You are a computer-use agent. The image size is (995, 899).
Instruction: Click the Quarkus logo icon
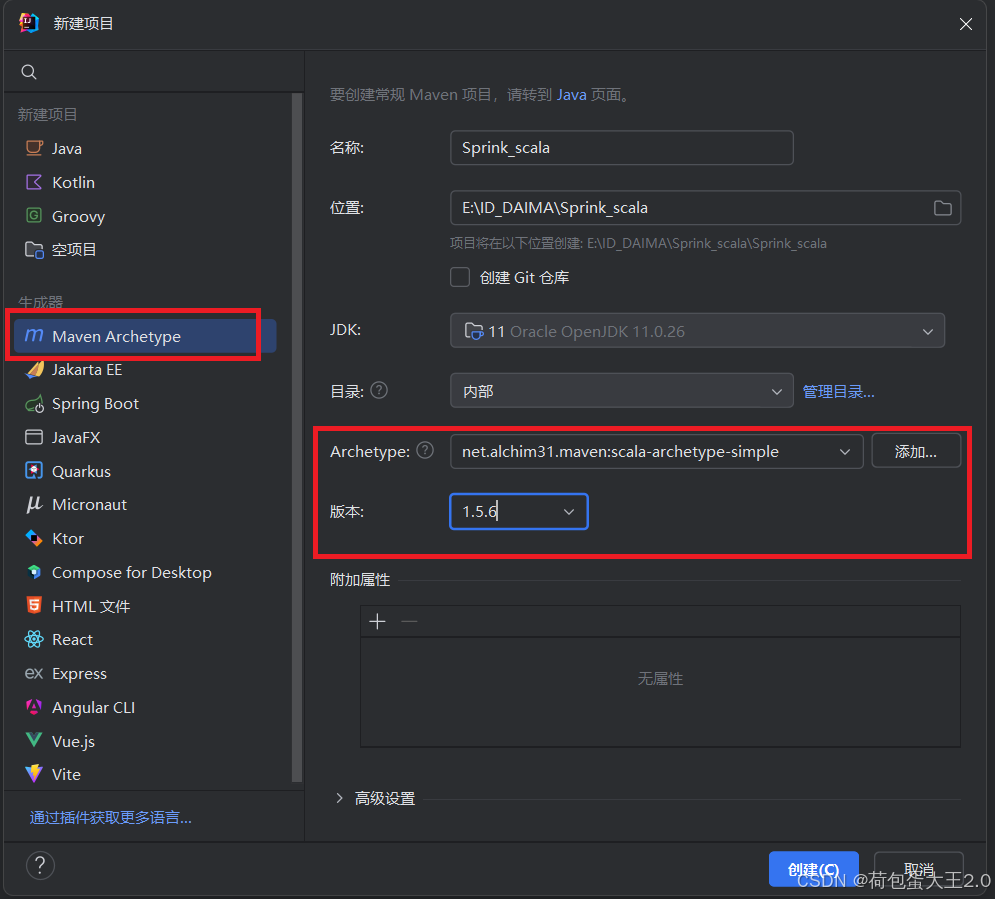pyautogui.click(x=34, y=471)
